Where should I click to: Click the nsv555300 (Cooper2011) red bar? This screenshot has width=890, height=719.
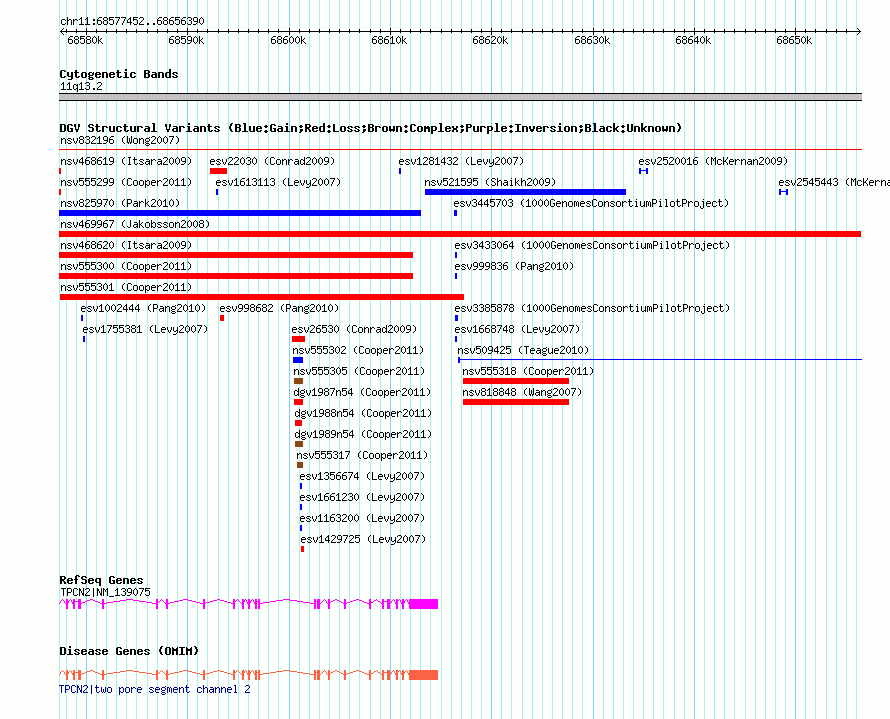236,276
